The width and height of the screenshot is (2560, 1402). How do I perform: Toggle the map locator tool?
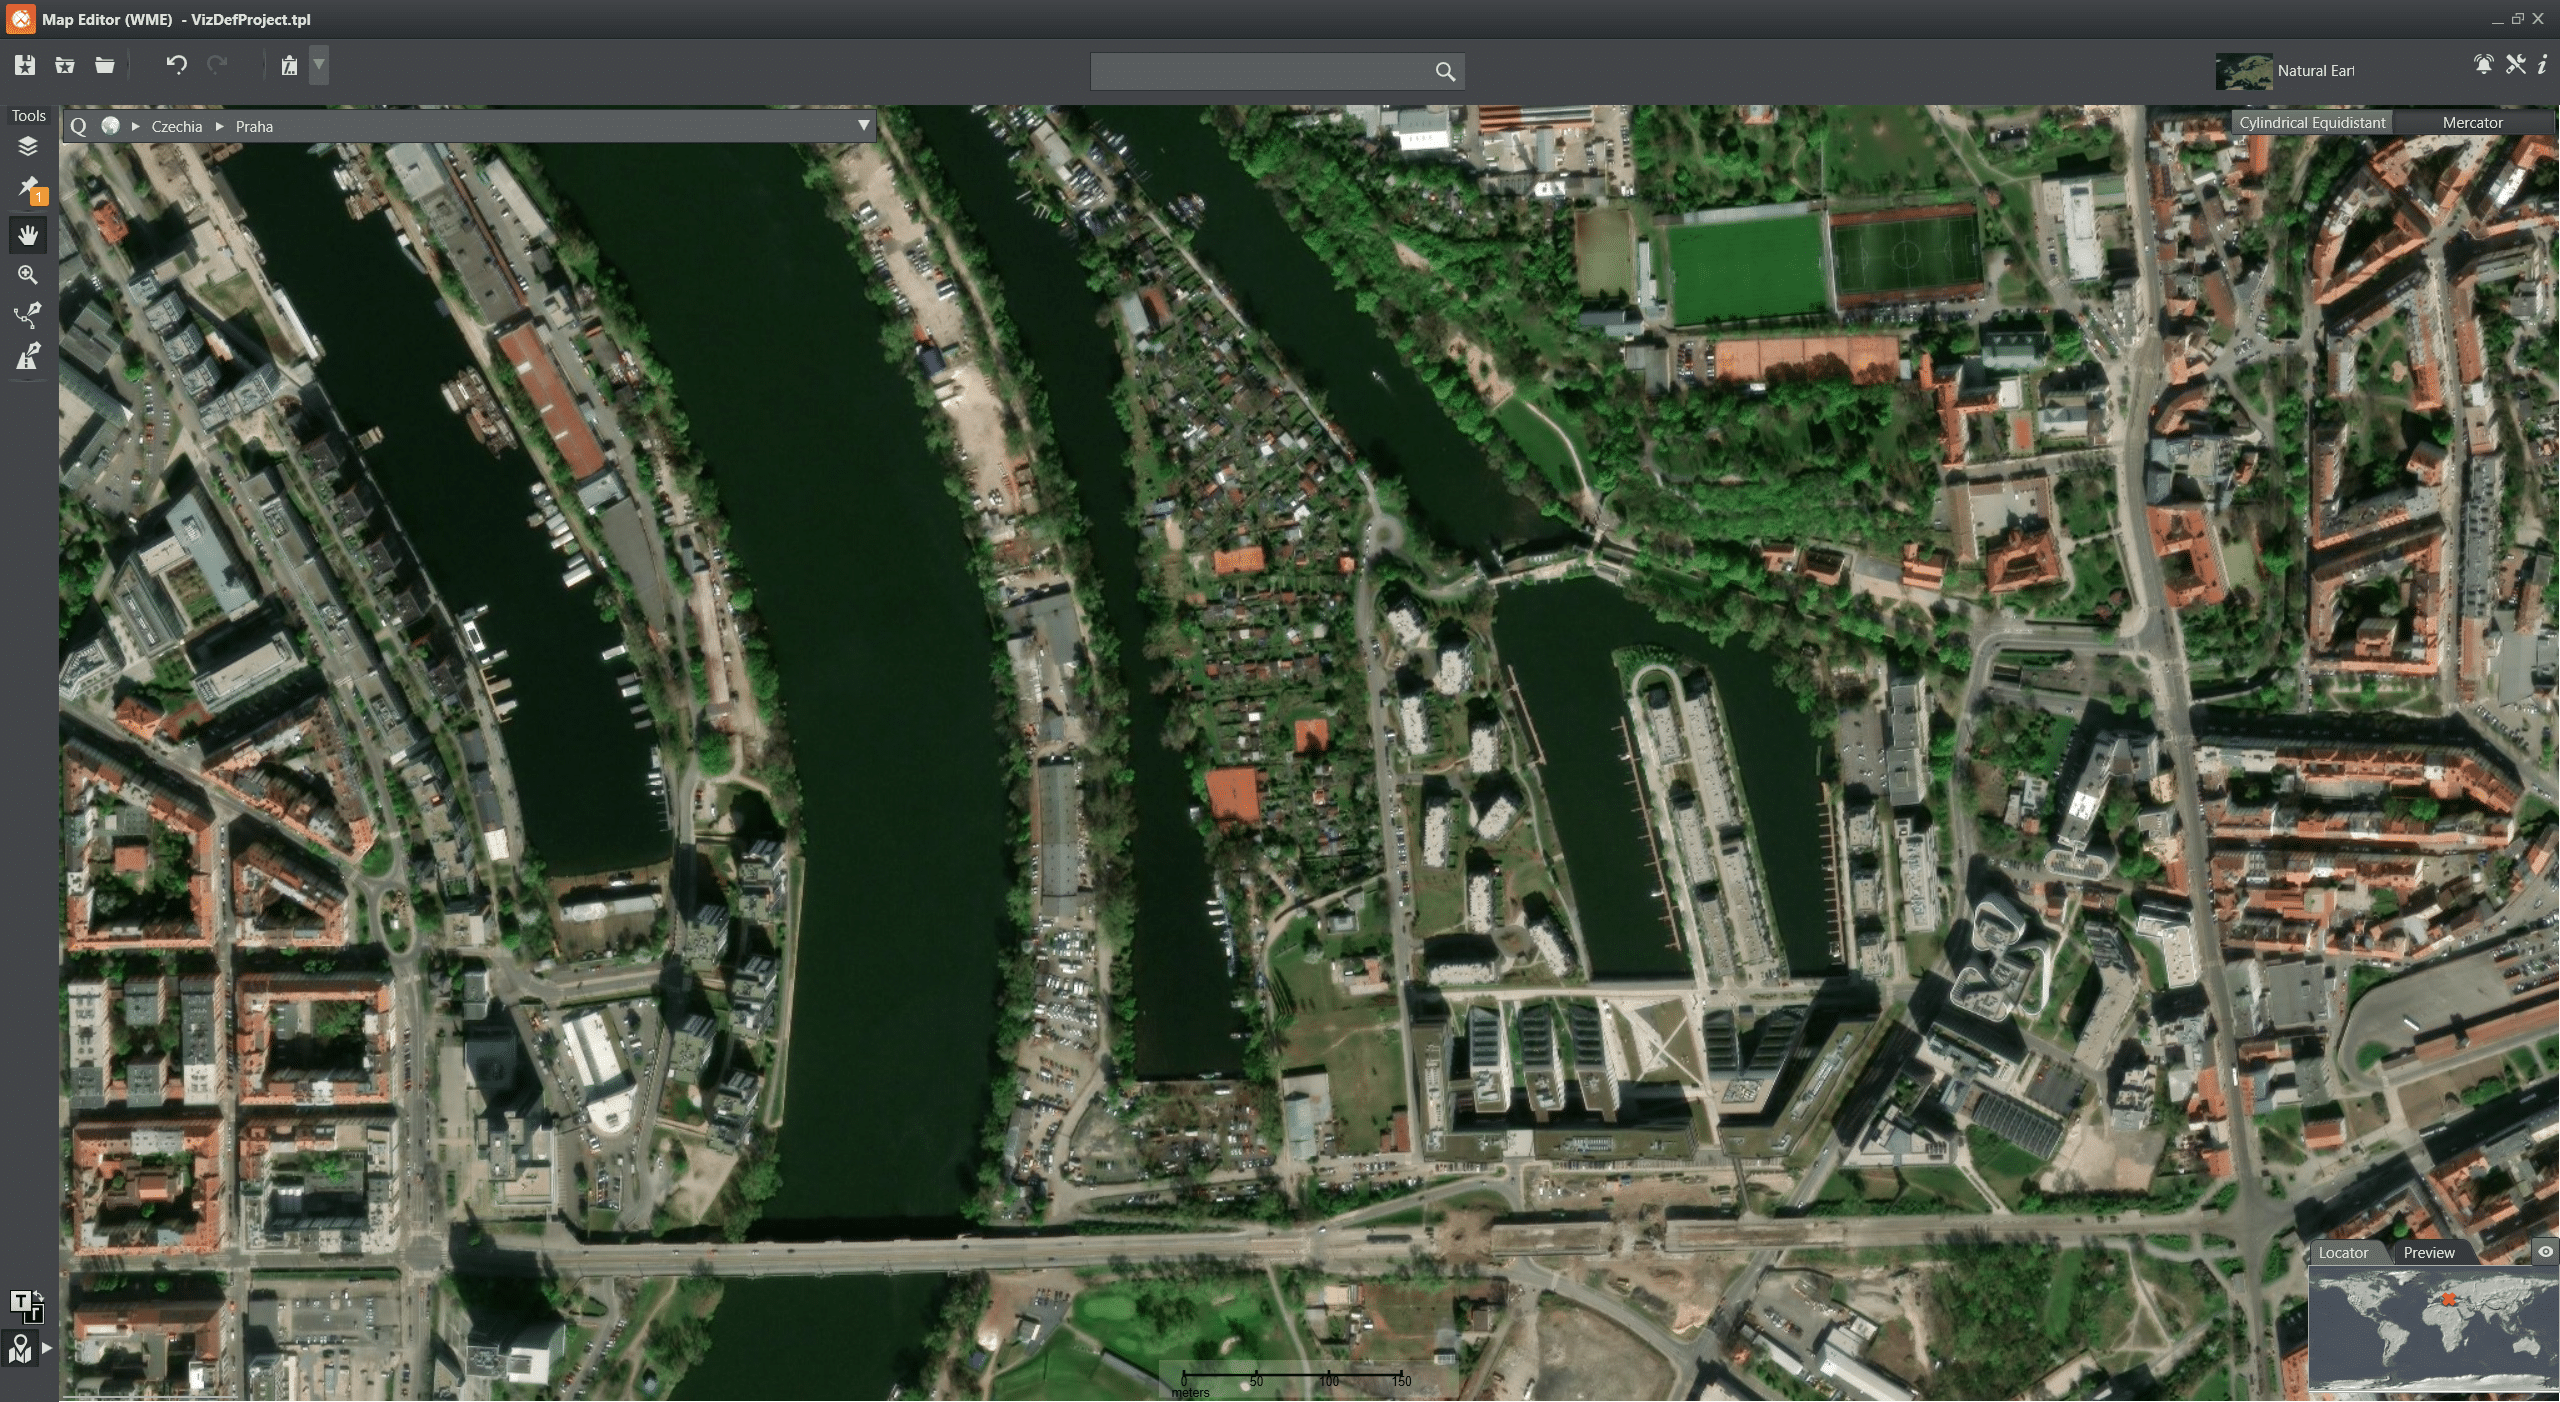(21, 1347)
